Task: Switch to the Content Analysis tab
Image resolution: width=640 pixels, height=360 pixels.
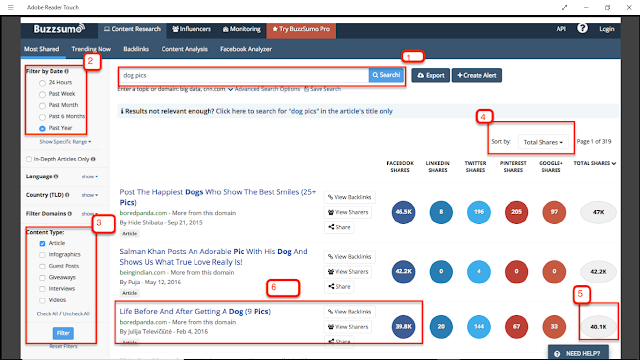Action: tap(184, 49)
